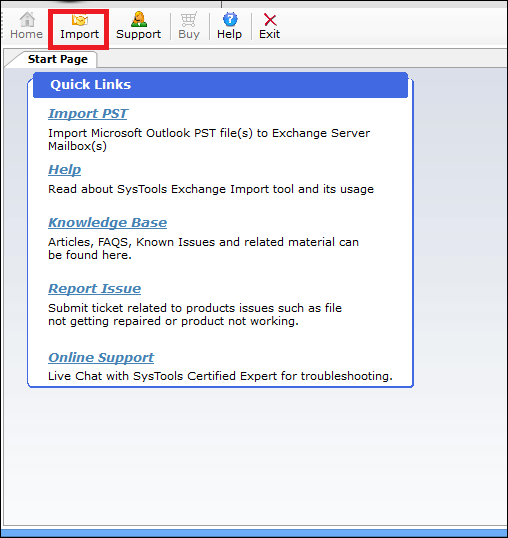Open the Help quick link
The image size is (508, 538).
tap(64, 170)
